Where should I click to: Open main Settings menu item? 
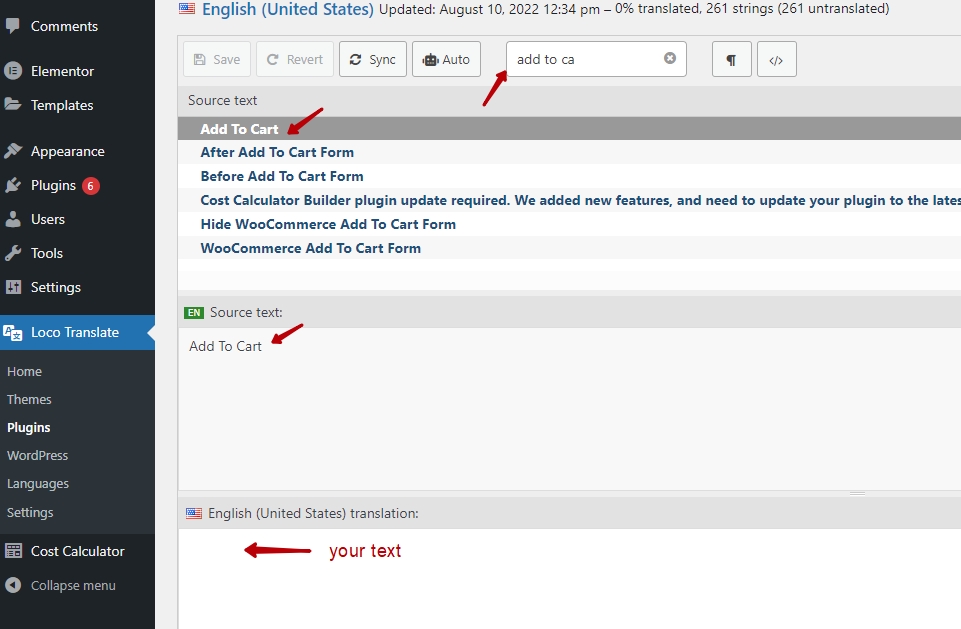pos(56,287)
